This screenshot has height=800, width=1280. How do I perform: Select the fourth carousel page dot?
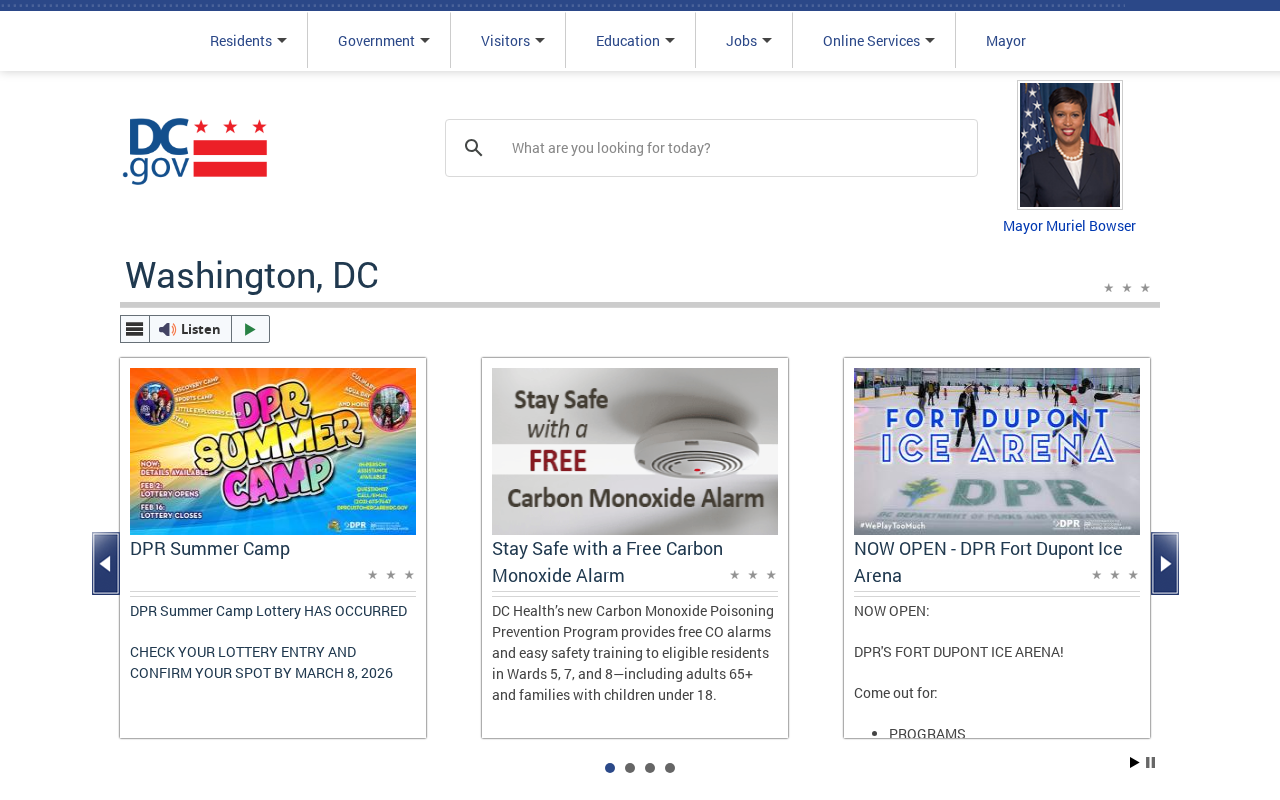pyautogui.click(x=670, y=768)
